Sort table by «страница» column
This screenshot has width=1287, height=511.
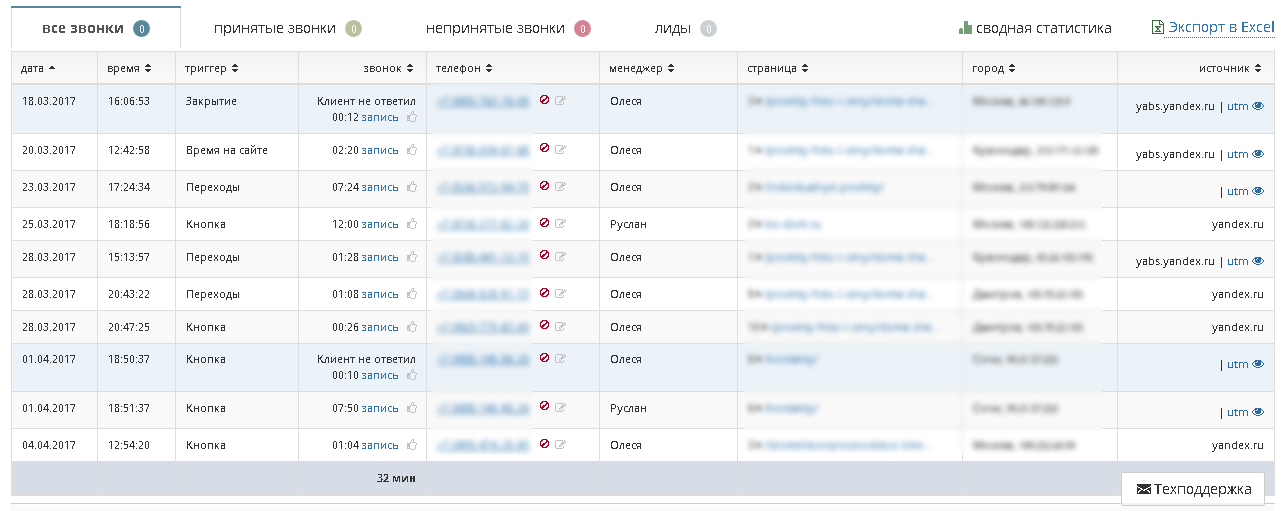click(778, 68)
